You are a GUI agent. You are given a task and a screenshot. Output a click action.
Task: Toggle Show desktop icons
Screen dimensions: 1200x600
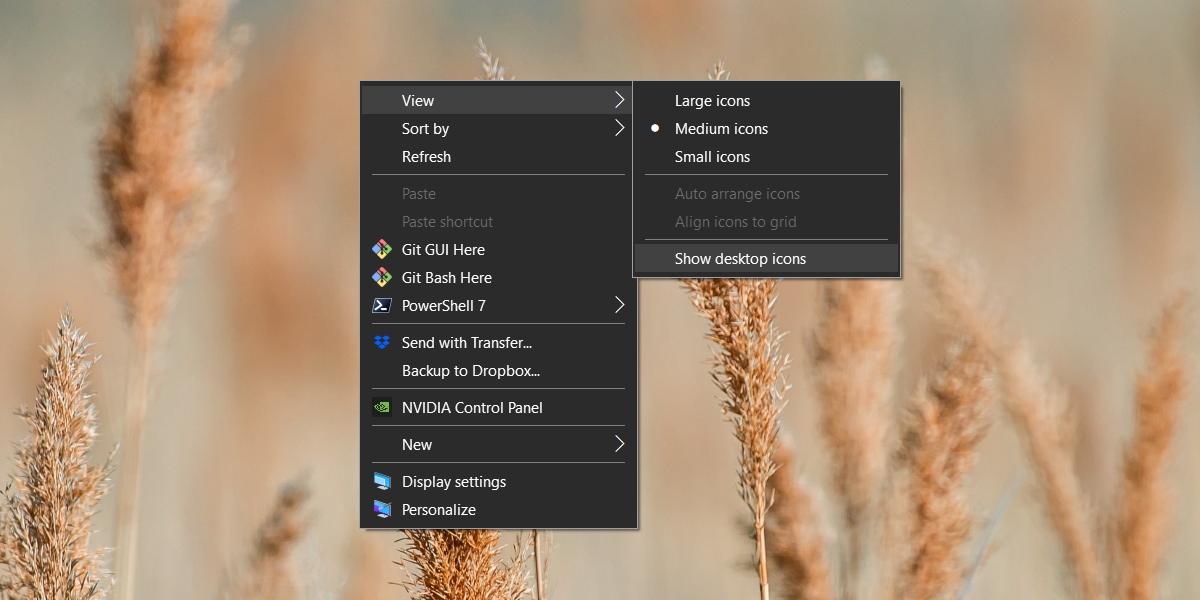point(766,259)
